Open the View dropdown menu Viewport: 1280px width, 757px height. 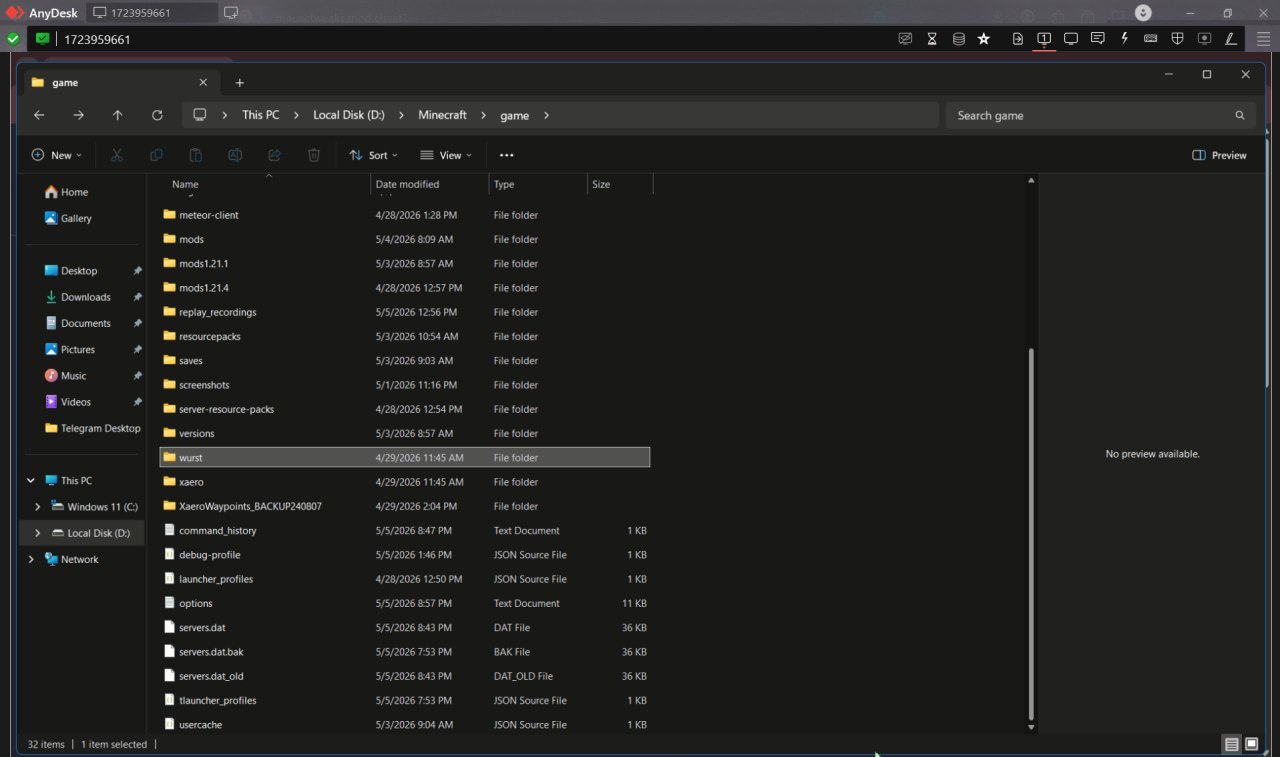pyautogui.click(x=446, y=155)
